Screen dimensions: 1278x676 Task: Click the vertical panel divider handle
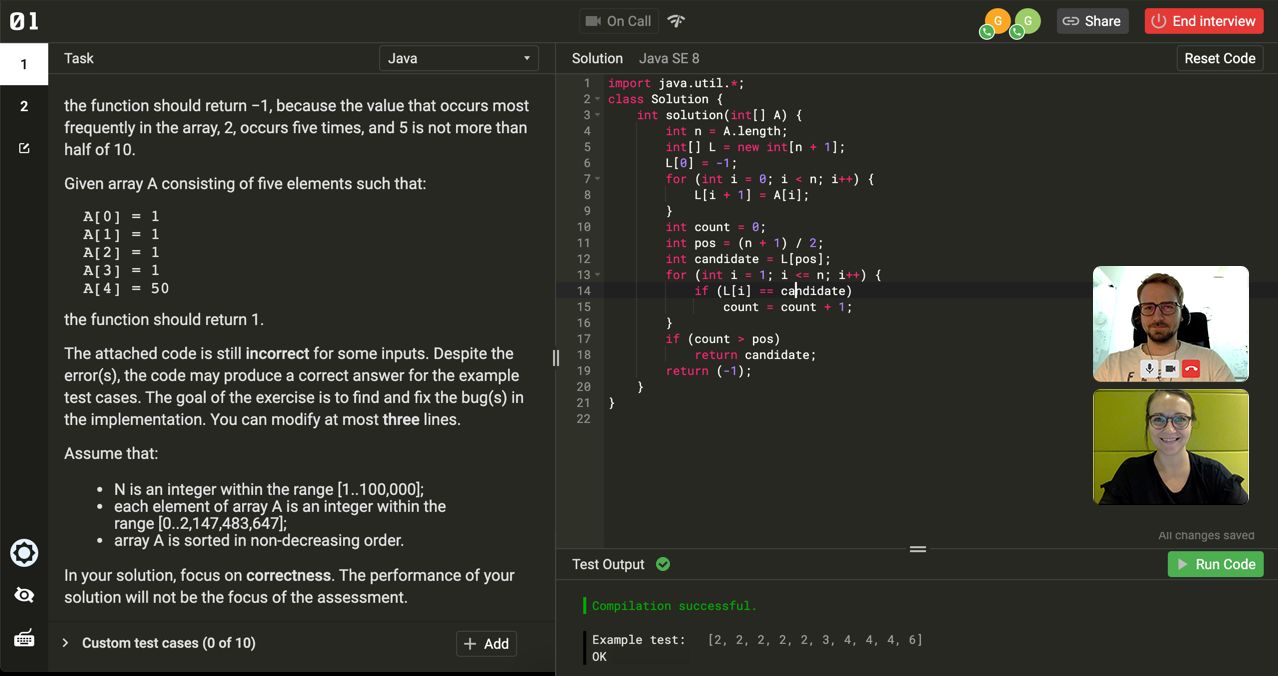coord(555,357)
